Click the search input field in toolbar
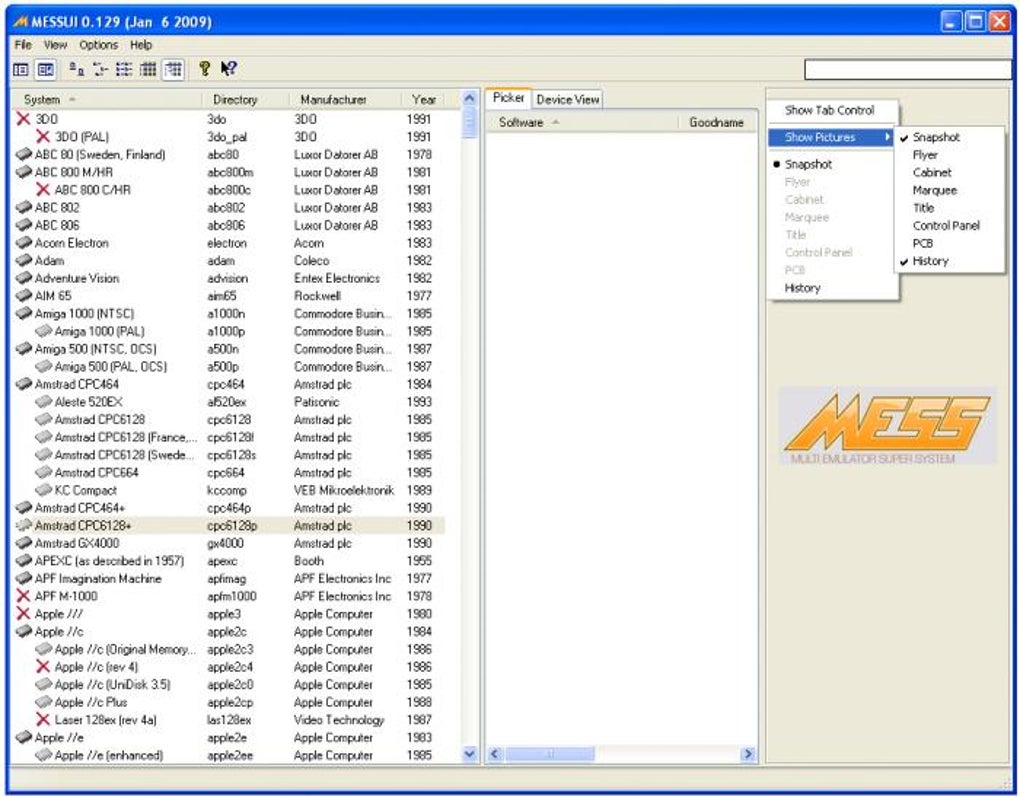Viewport: 1020px width, 797px height. point(908,70)
